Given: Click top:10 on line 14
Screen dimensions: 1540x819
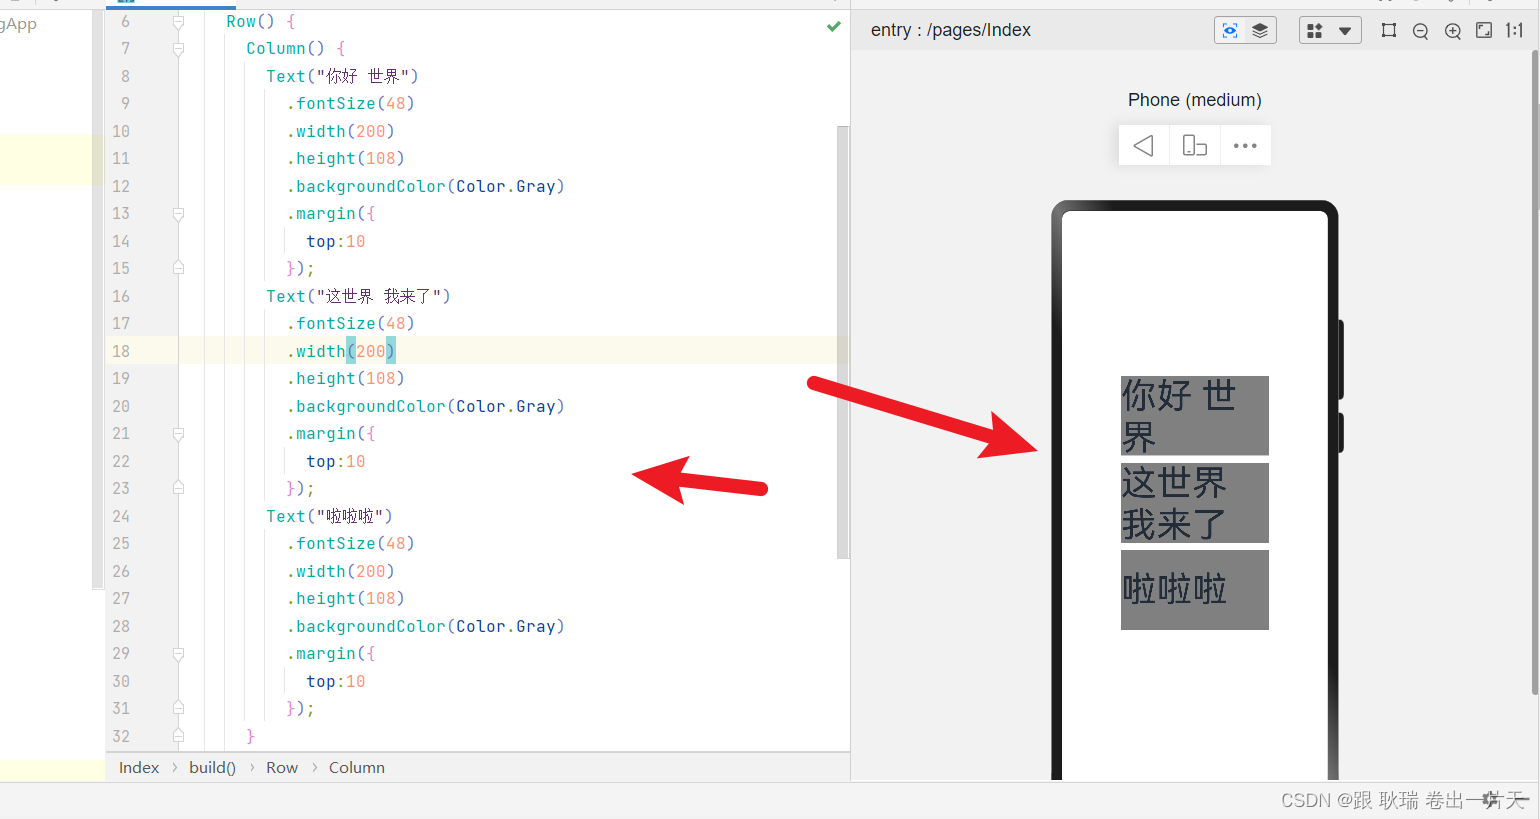Looking at the screenshot, I should 336,241.
